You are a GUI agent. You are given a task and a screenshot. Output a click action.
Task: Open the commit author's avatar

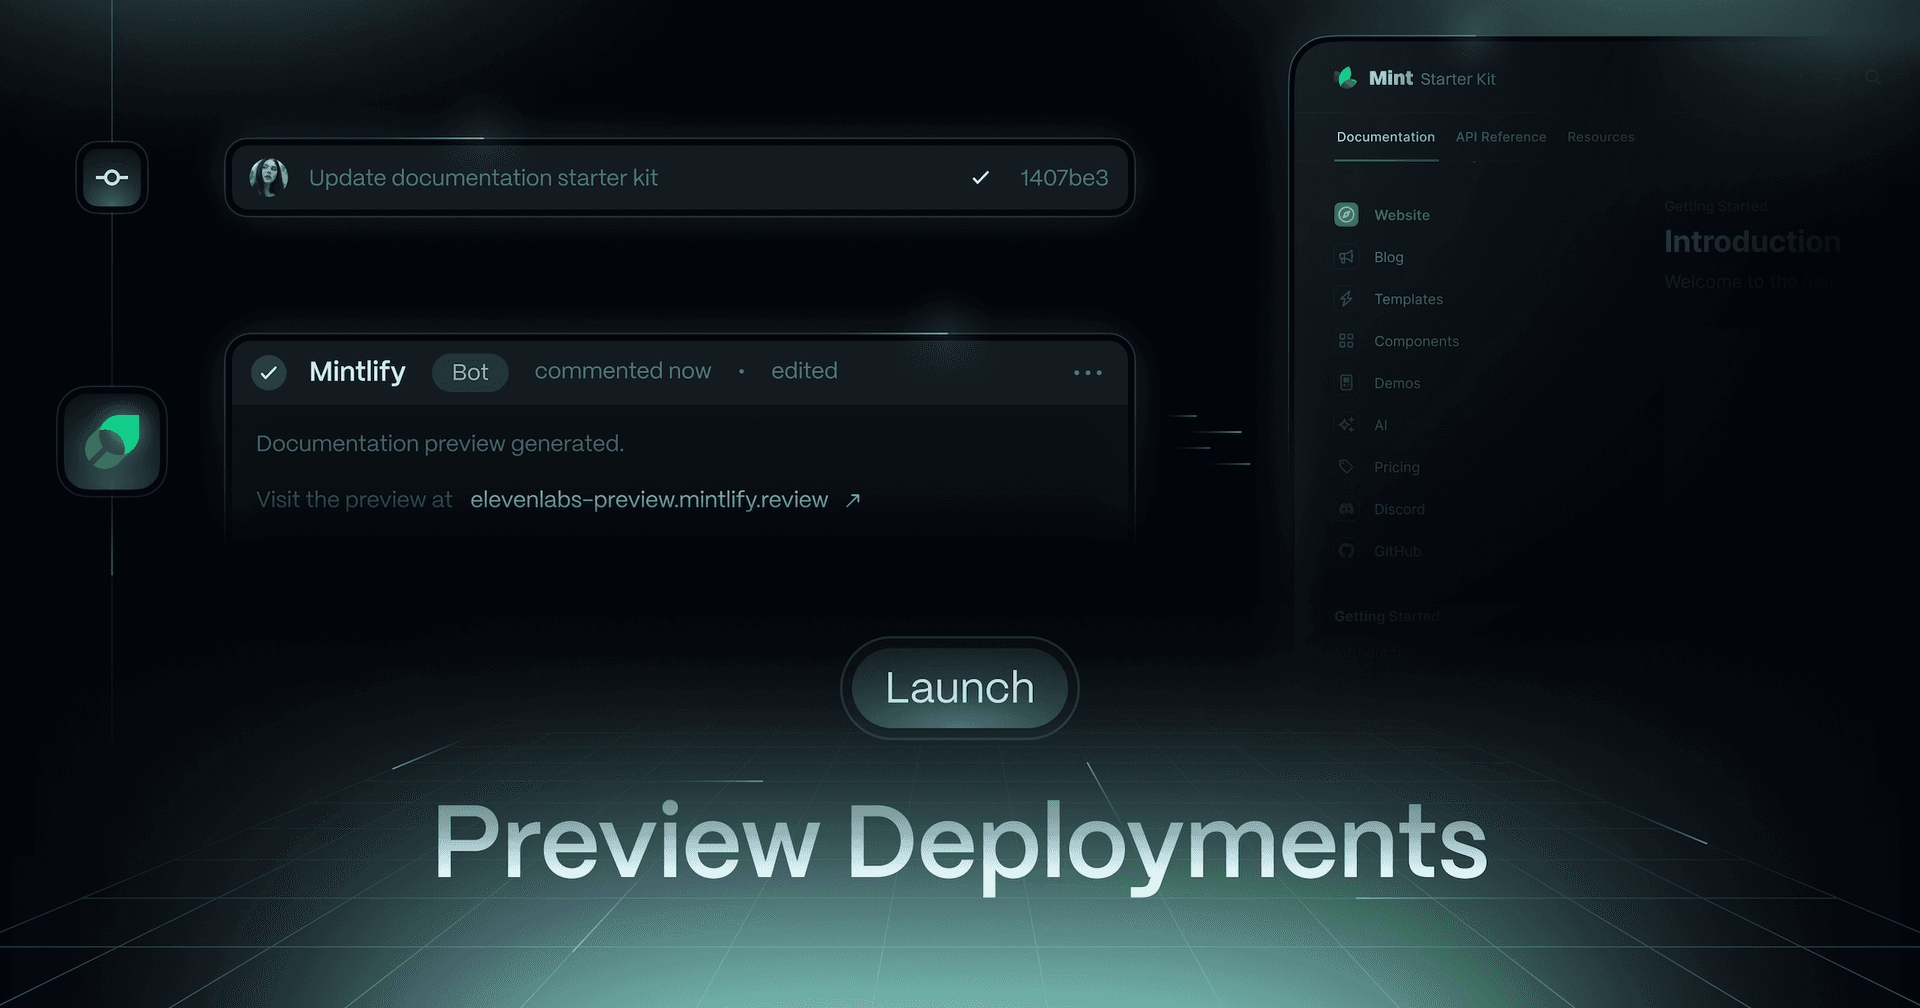pyautogui.click(x=268, y=178)
